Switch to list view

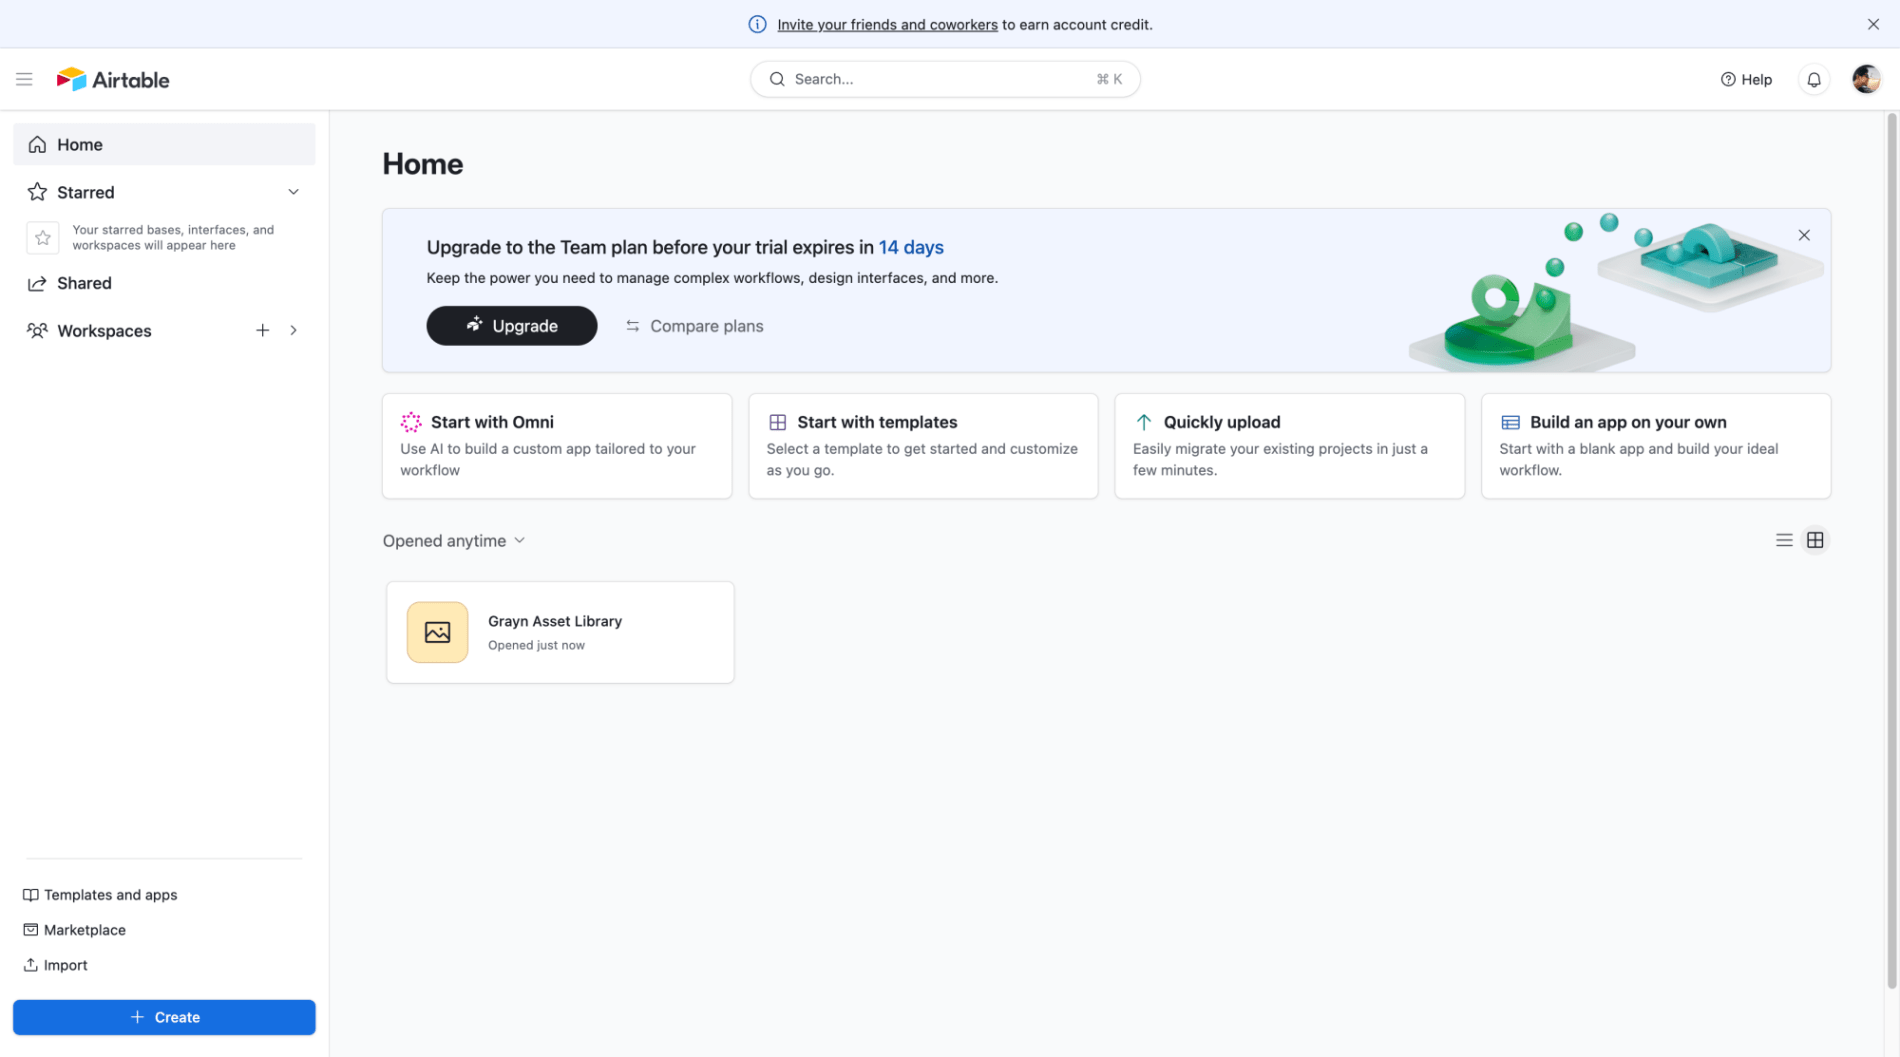[x=1784, y=540]
